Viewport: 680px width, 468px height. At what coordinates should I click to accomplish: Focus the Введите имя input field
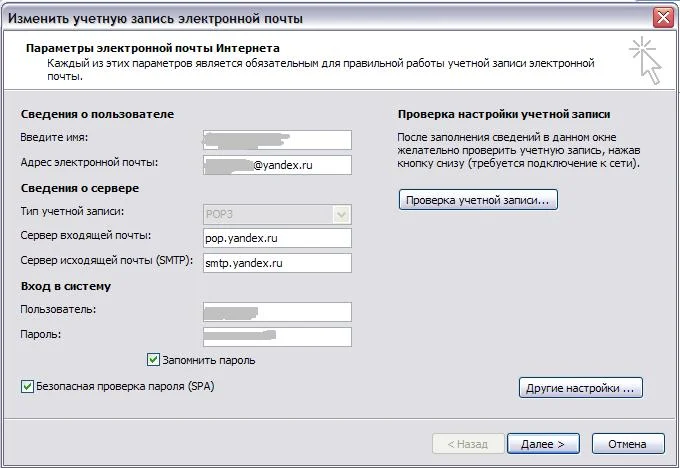tap(277, 139)
